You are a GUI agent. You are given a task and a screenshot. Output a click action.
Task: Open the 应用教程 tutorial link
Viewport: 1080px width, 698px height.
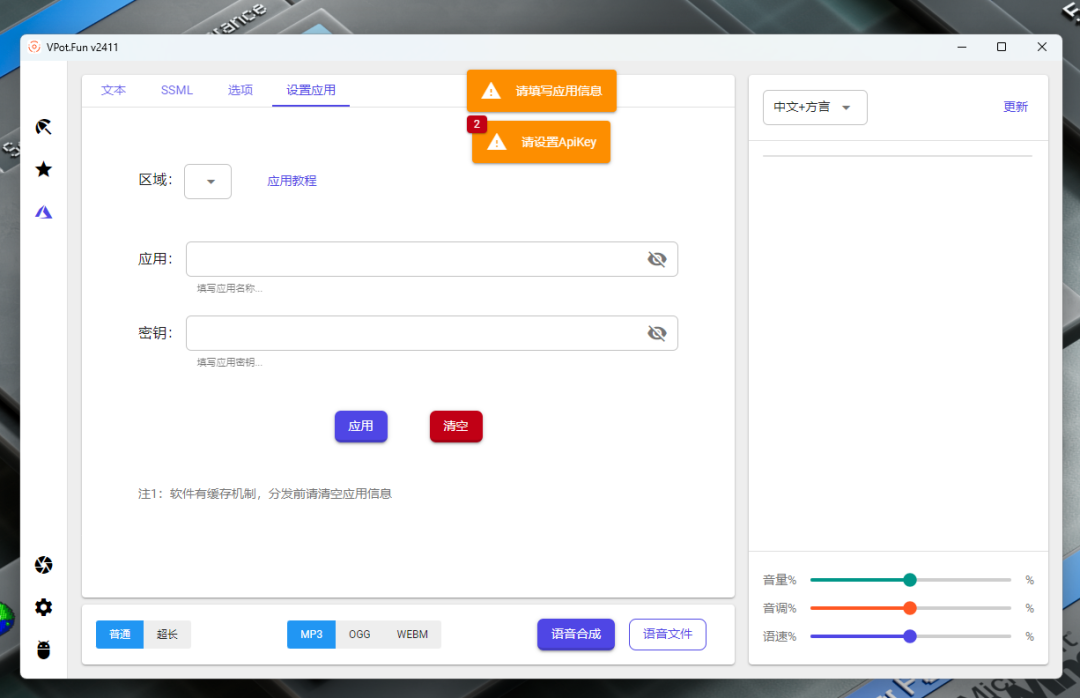292,181
